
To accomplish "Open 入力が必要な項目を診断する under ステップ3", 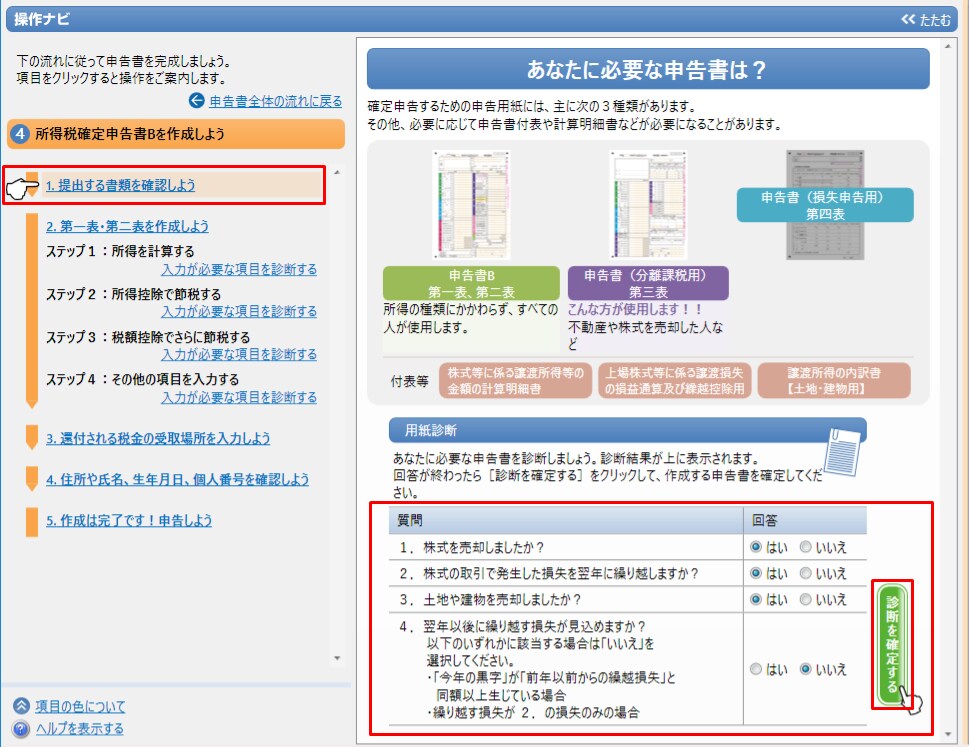I will [239, 355].
